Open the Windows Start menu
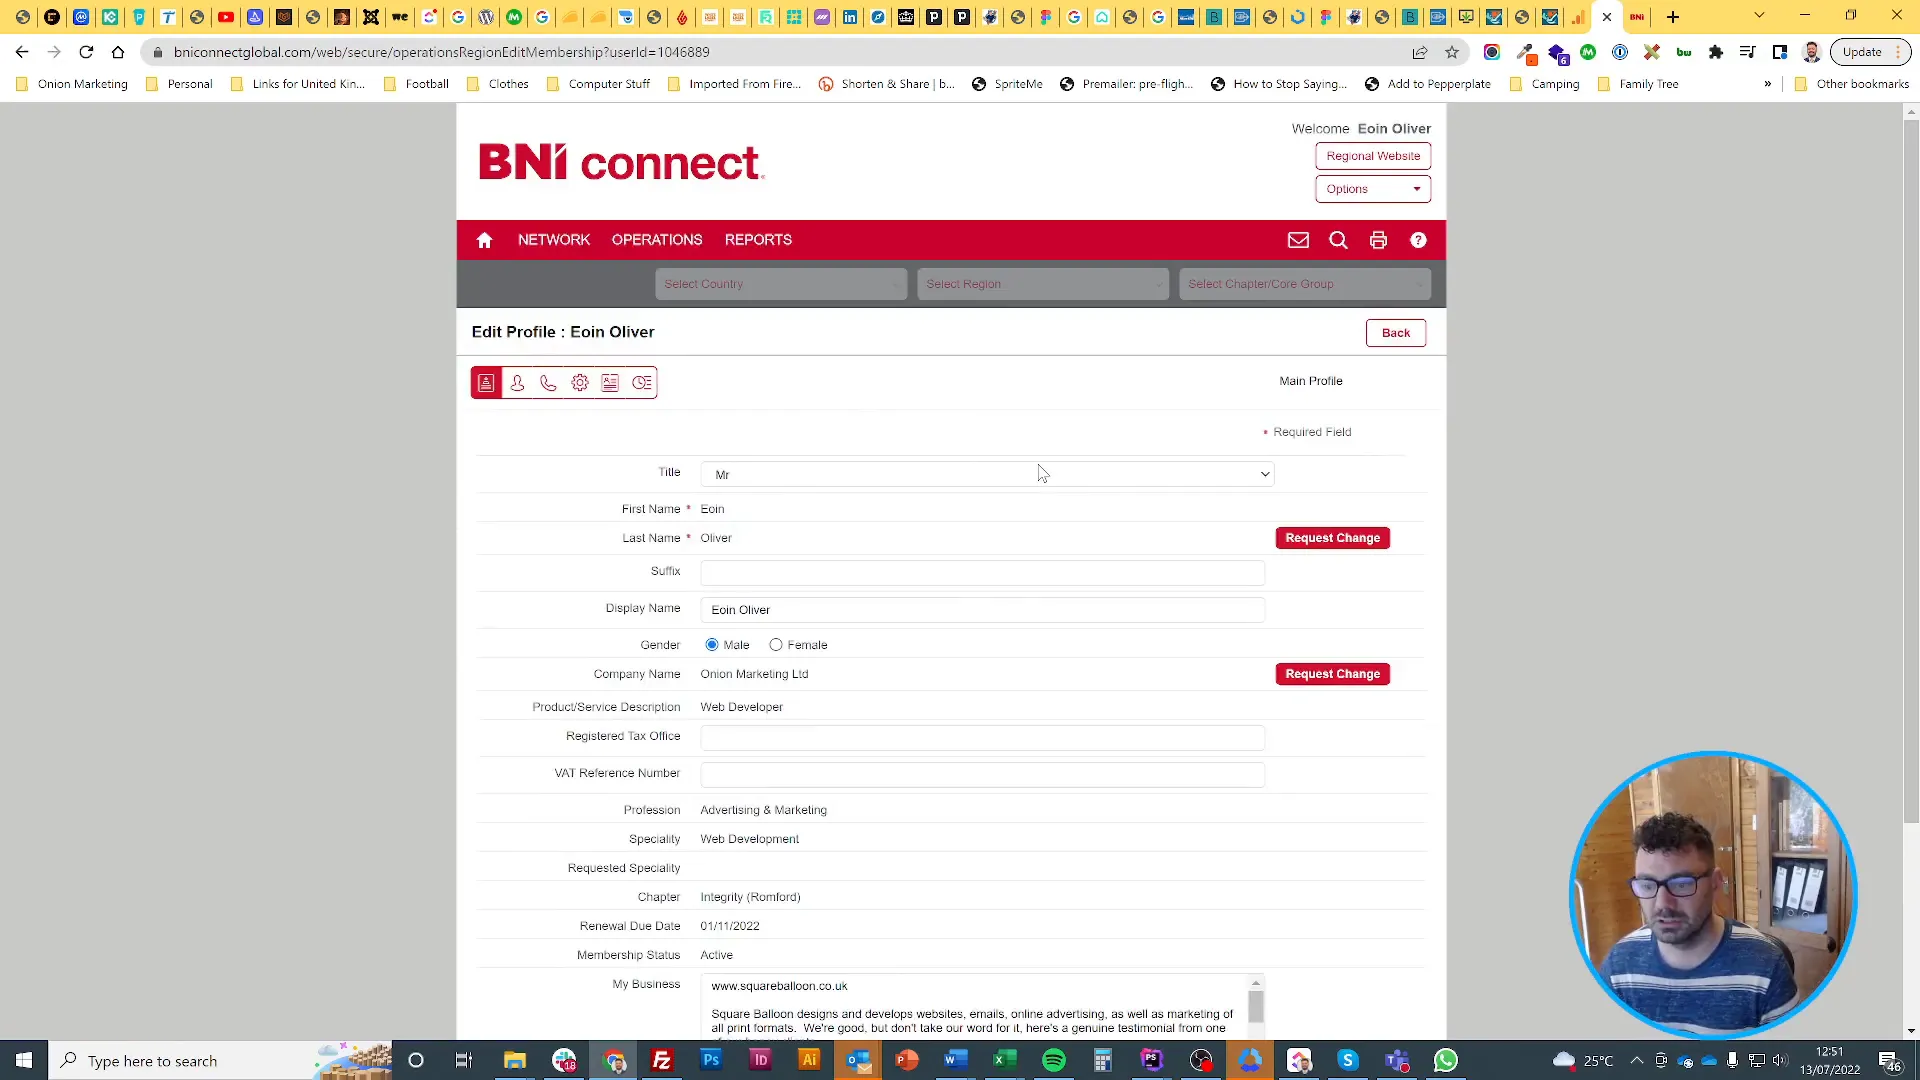1920x1080 pixels. [x=24, y=1061]
